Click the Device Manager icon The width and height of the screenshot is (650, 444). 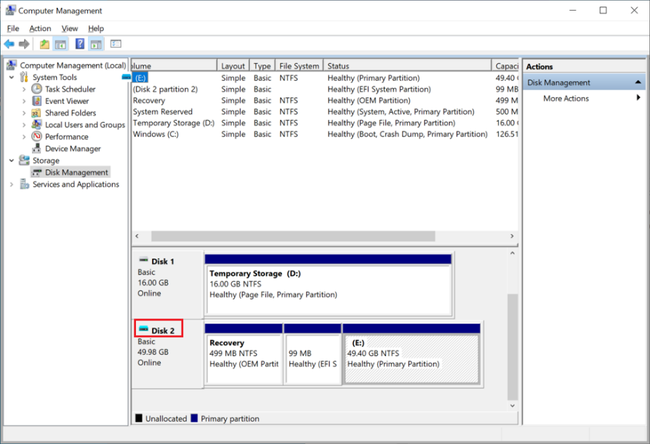pyautogui.click(x=36, y=148)
